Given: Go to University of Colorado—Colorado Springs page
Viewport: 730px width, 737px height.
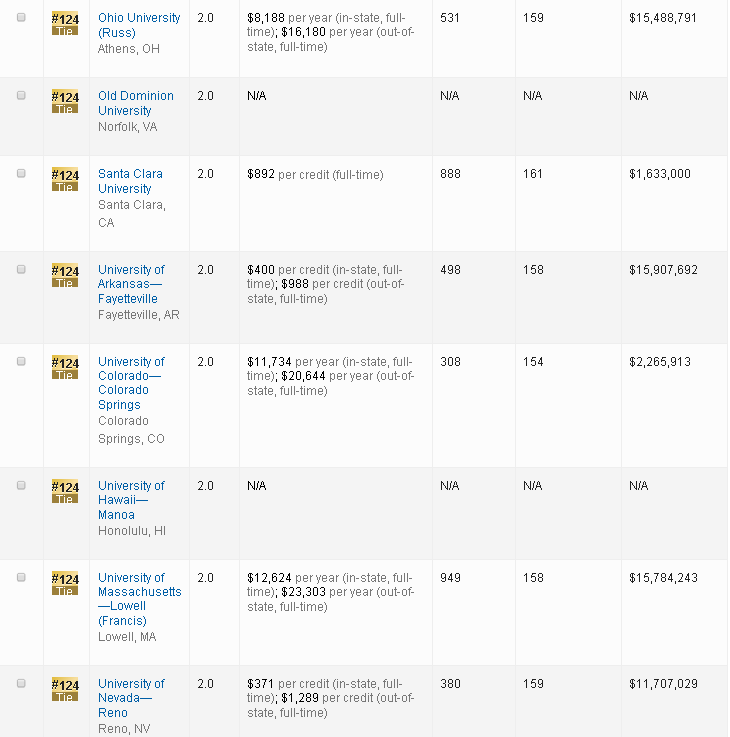Looking at the screenshot, I should [x=131, y=383].
